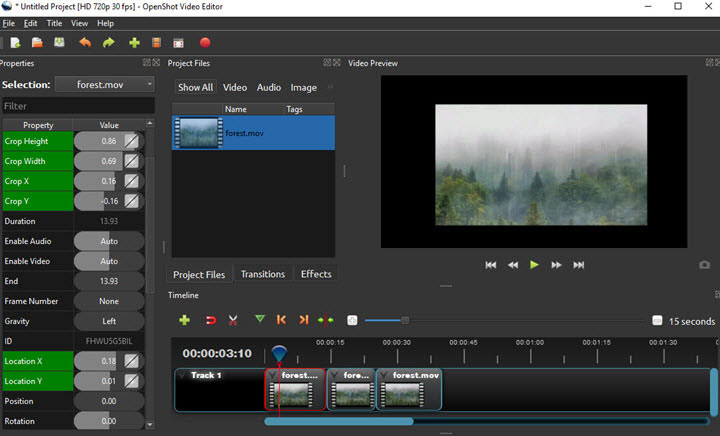The image size is (720, 436).
Task: Toggle the Location X keyframe curve icon
Action: click(x=131, y=361)
